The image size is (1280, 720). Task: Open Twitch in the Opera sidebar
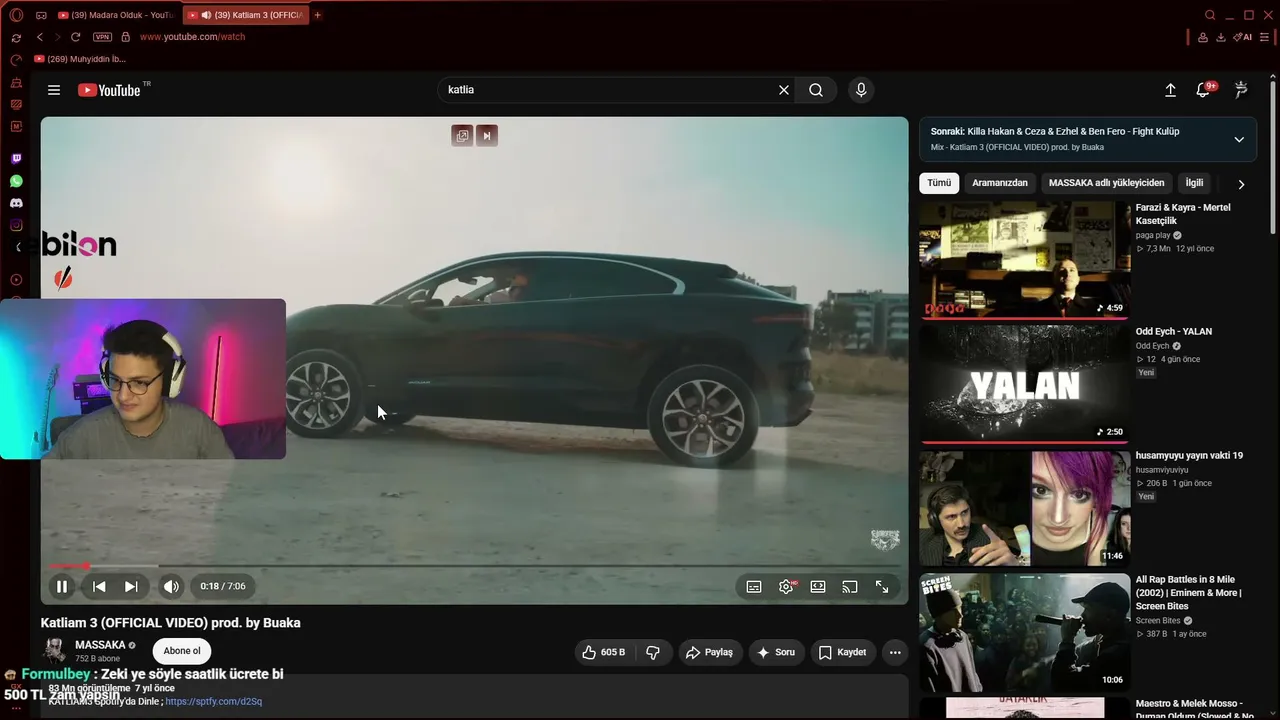(16, 159)
